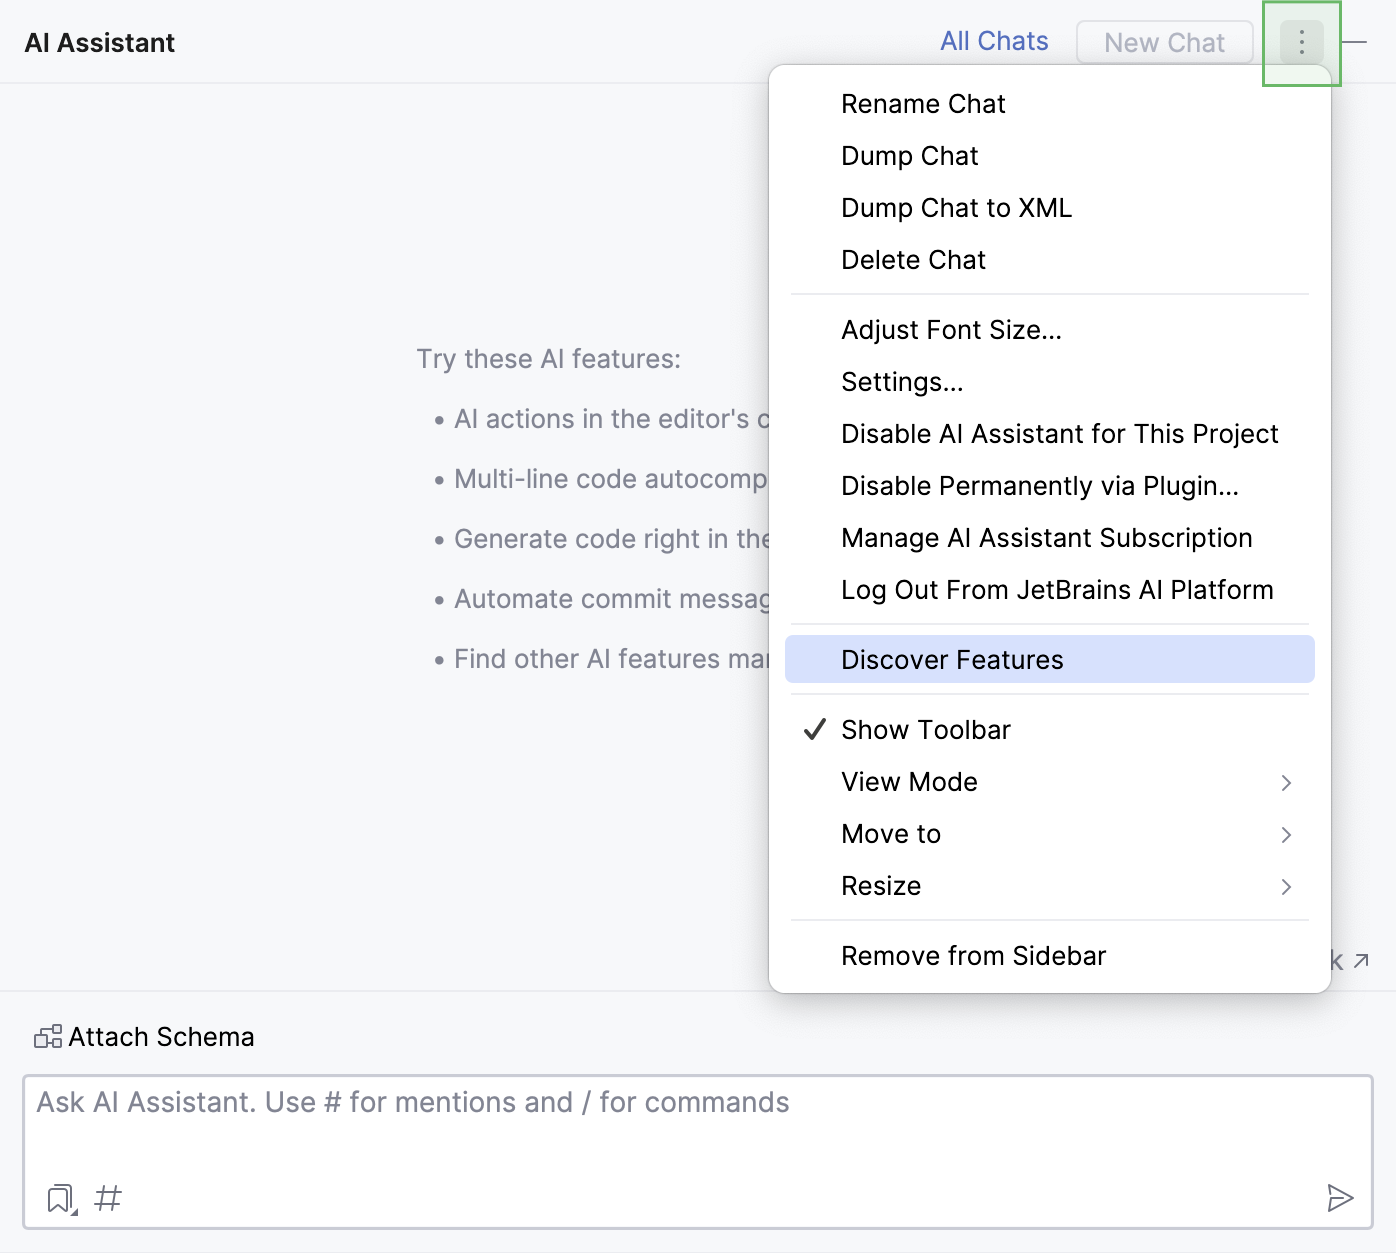The height and width of the screenshot is (1253, 1396).
Task: Click the send message arrow icon
Action: (1340, 1198)
